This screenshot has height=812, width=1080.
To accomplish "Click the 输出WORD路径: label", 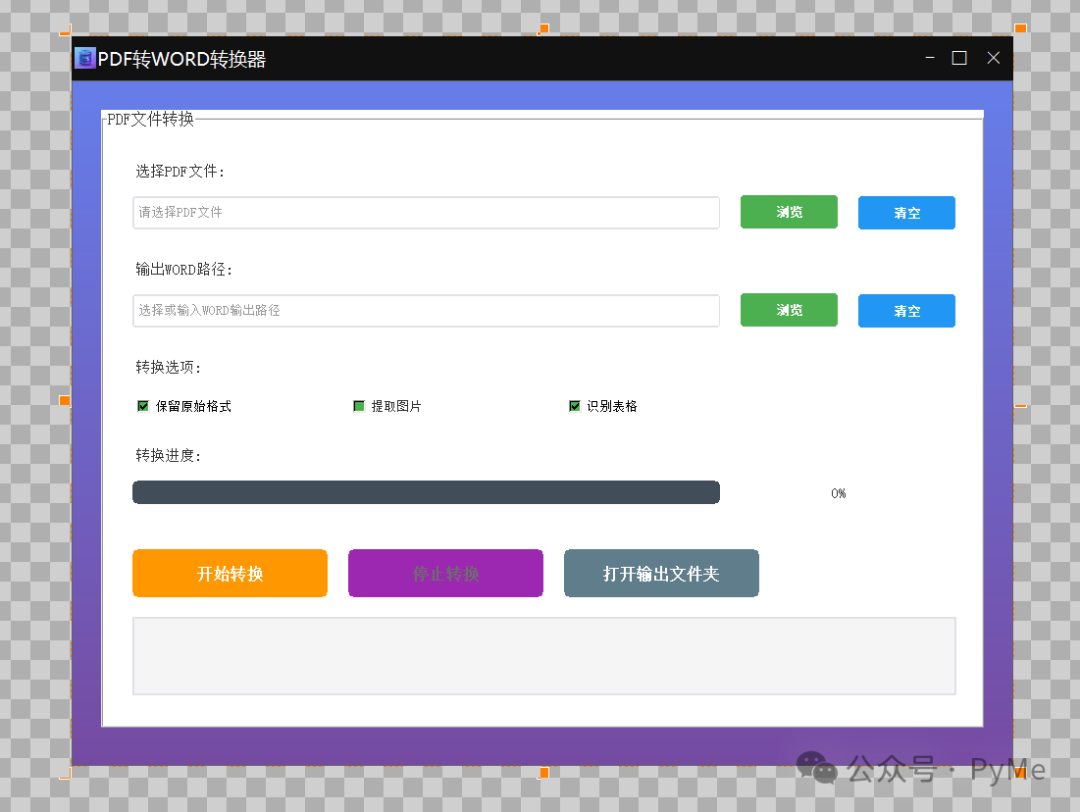I will pyautogui.click(x=184, y=269).
